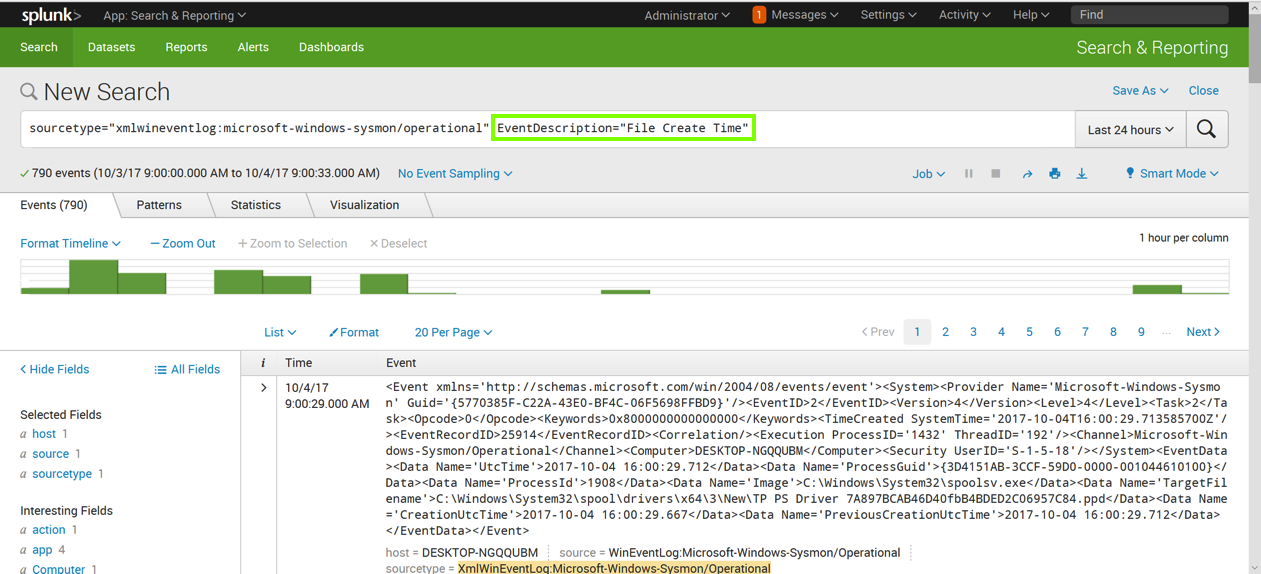This screenshot has width=1261, height=574.
Task: Select sourcetype field in sidebar
Action: pyautogui.click(x=62, y=474)
